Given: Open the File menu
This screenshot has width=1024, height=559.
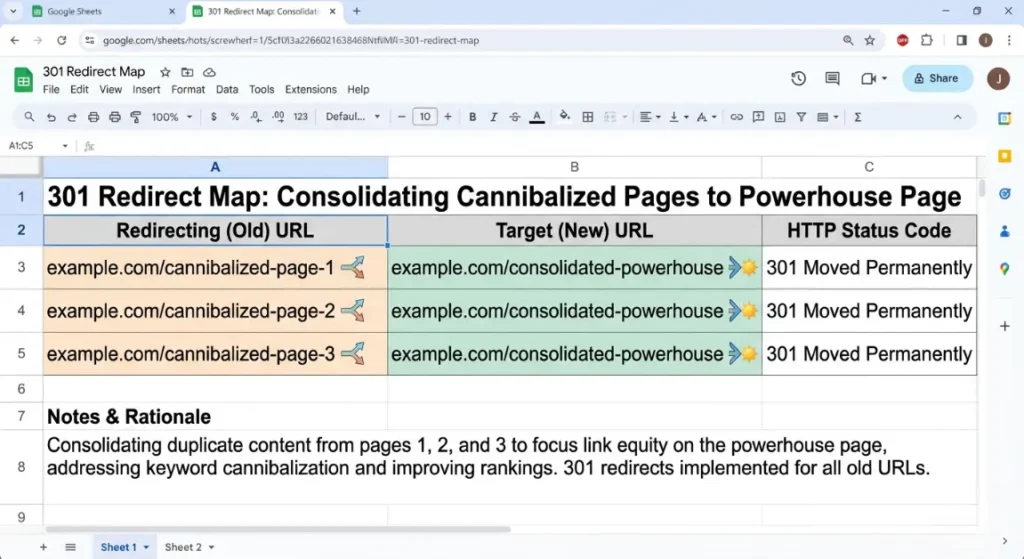Looking at the screenshot, I should pyautogui.click(x=51, y=89).
